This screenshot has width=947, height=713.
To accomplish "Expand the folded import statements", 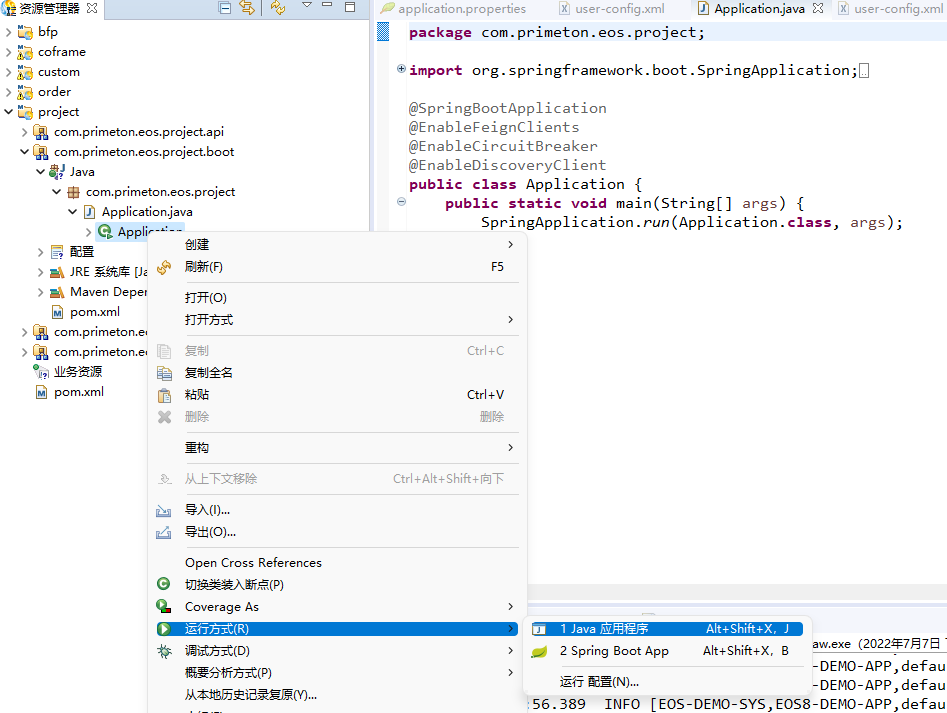I will (x=401, y=70).
